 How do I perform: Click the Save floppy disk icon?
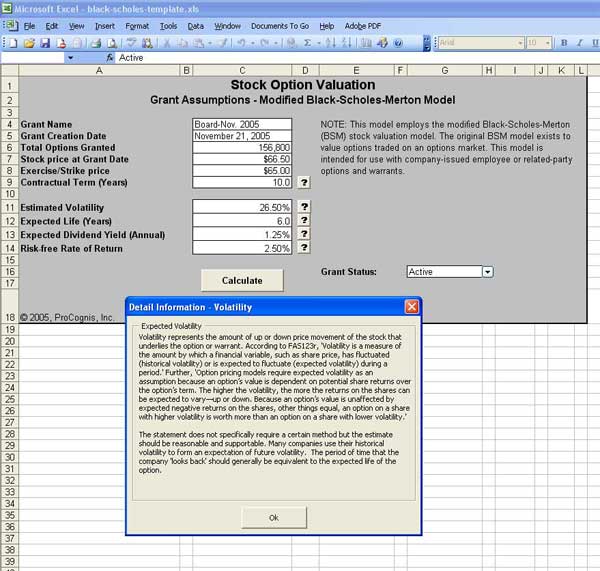point(45,43)
